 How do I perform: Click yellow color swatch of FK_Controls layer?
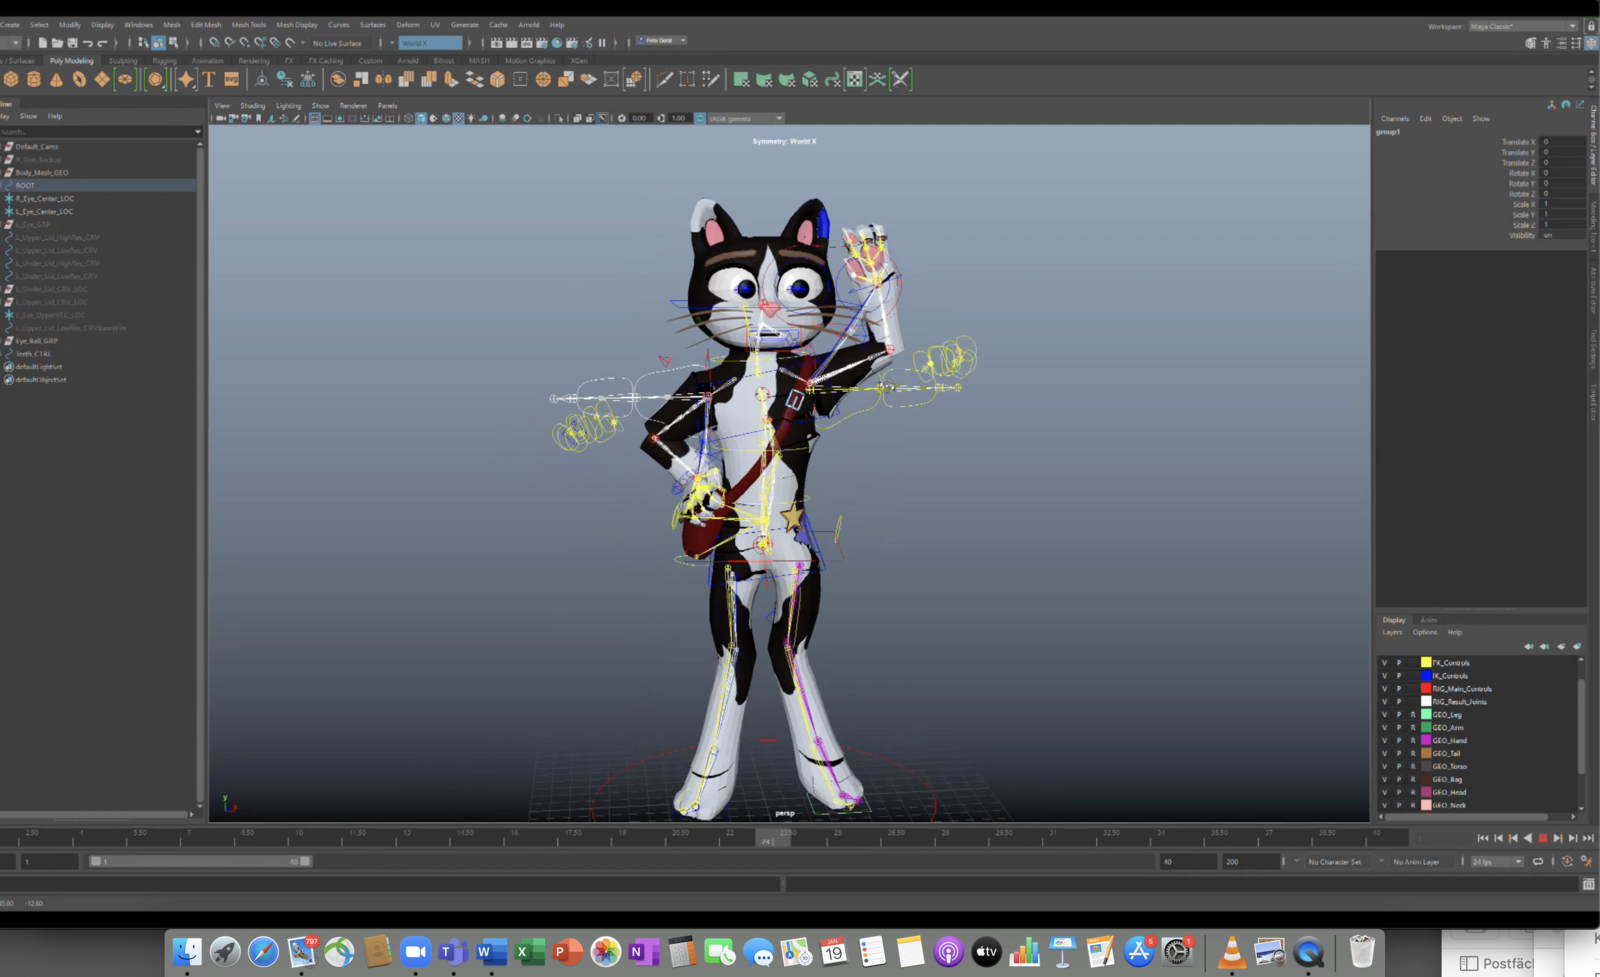point(1426,662)
